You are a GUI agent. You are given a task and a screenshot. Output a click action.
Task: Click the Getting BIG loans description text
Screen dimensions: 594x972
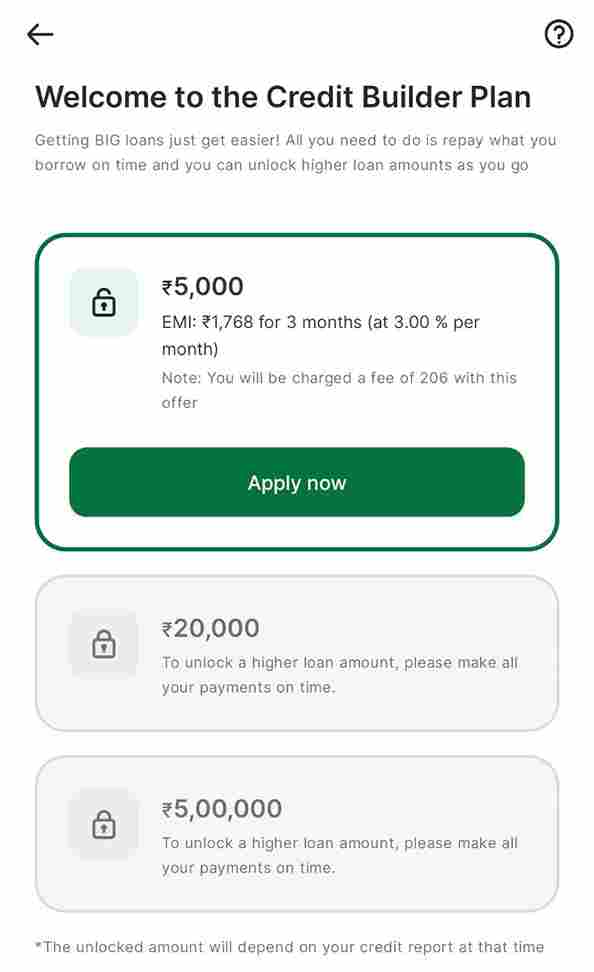(x=296, y=152)
